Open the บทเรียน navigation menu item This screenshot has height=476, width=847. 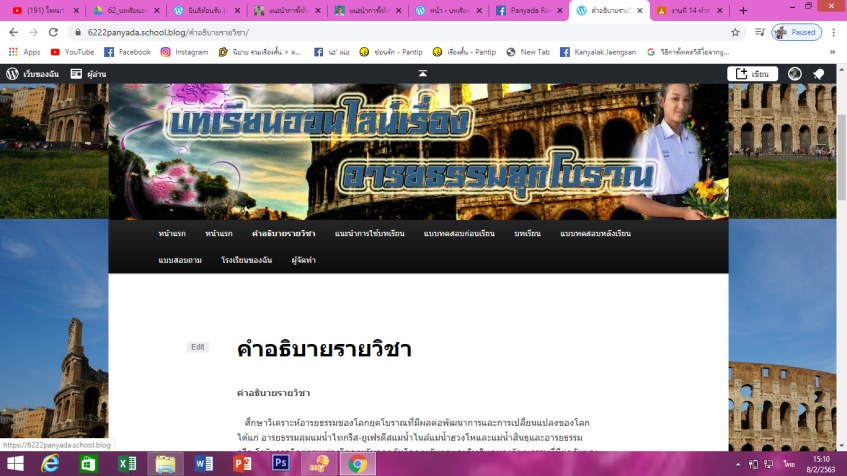527,233
